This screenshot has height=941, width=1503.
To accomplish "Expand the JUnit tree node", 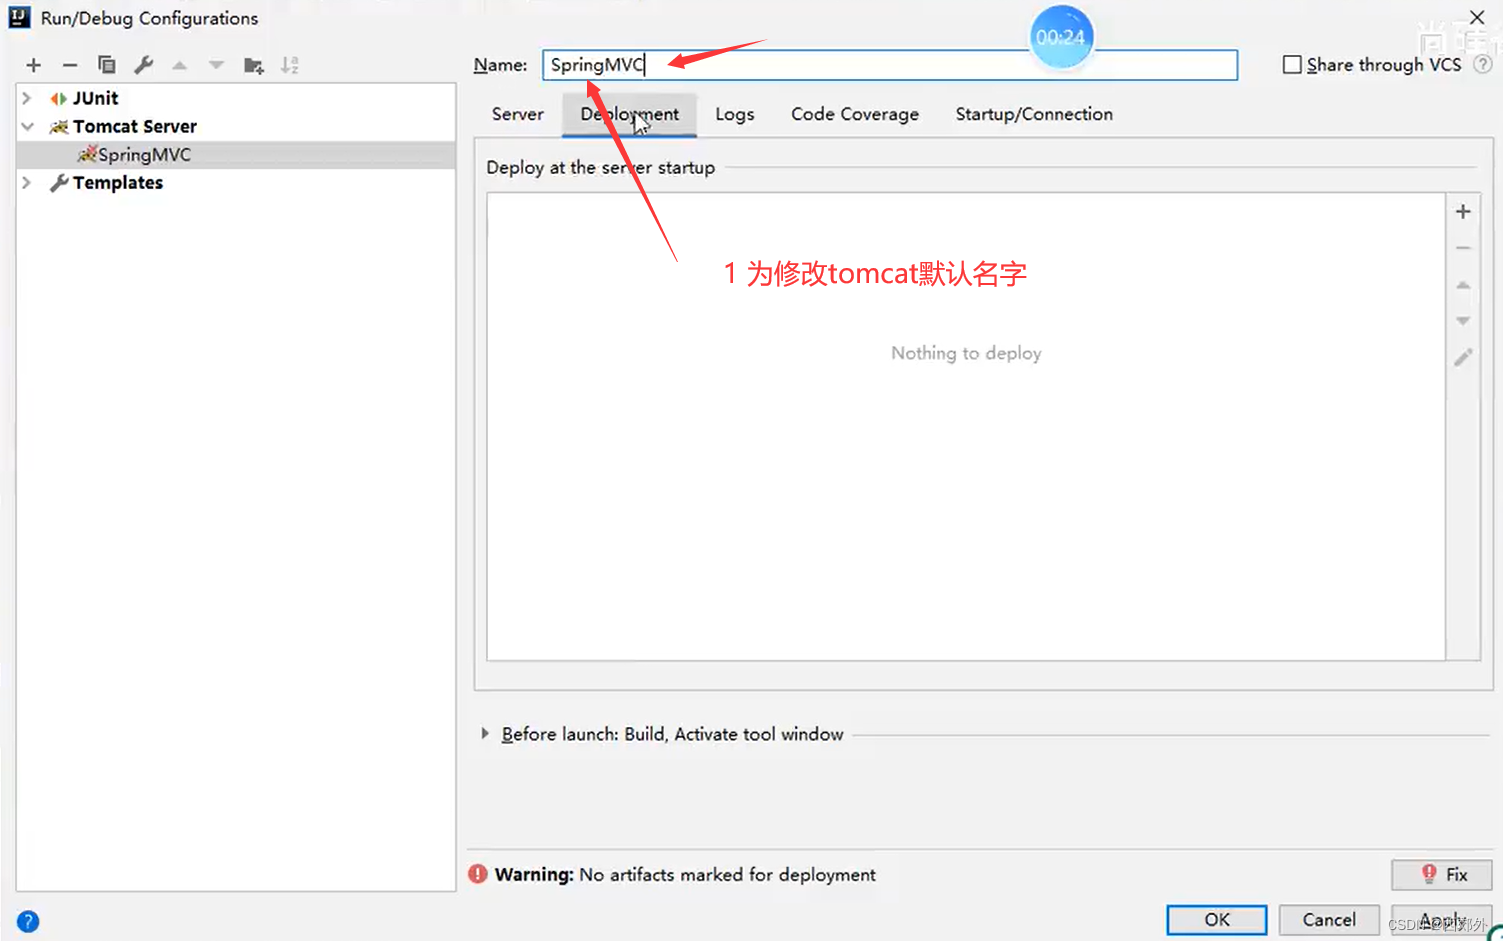I will point(27,98).
